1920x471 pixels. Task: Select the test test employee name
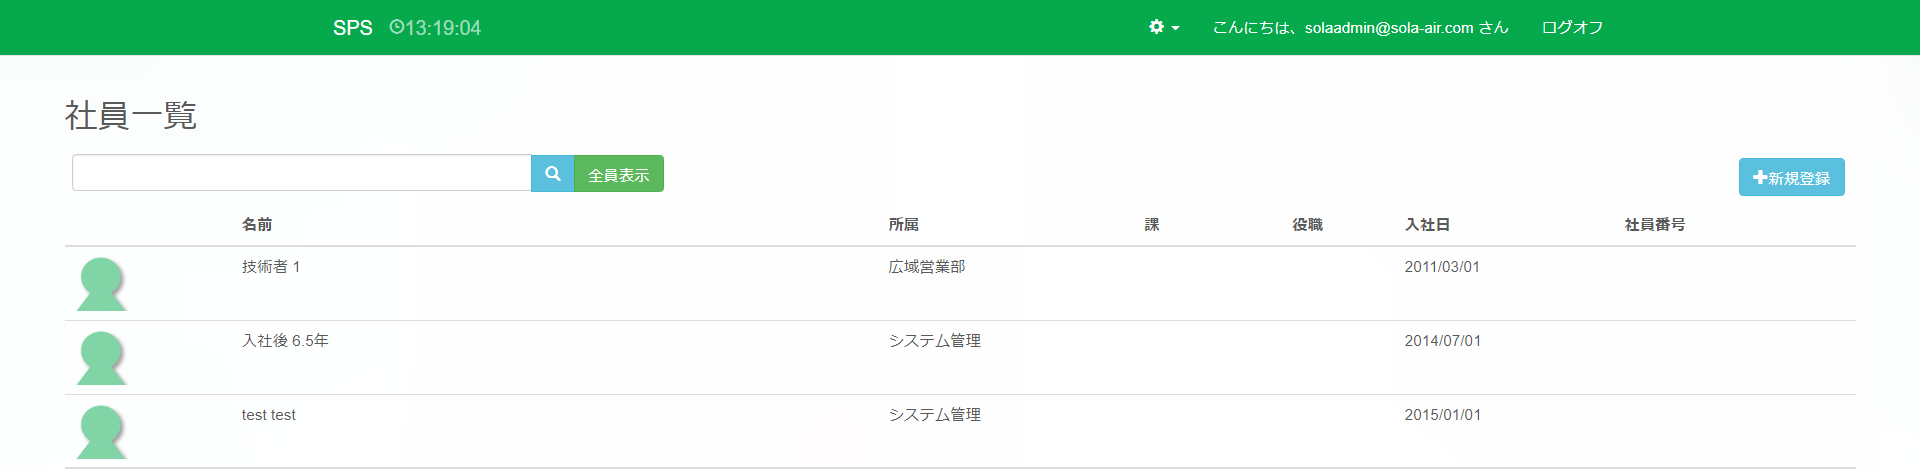pos(269,415)
